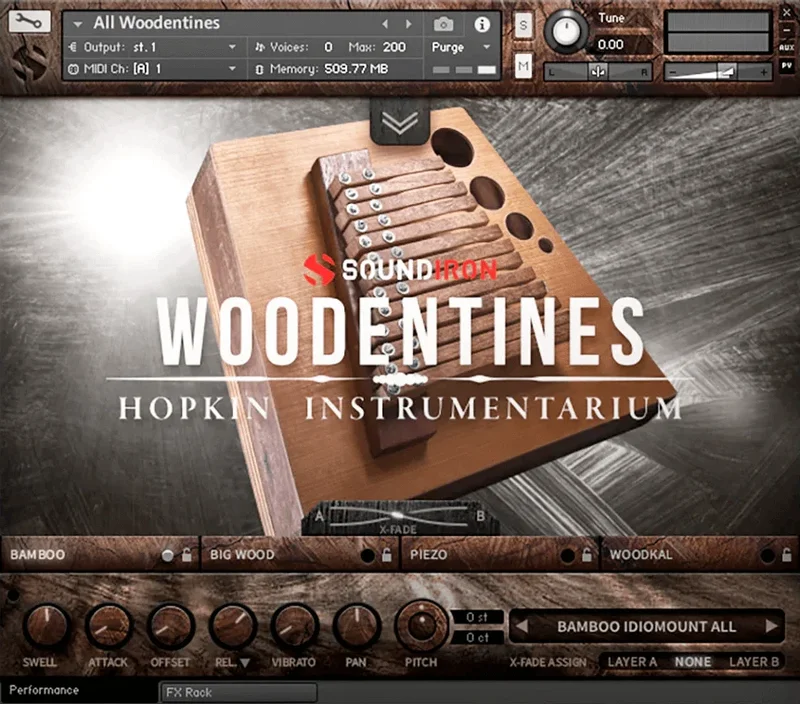Image resolution: width=800 pixels, height=704 pixels.
Task: Select the next instrument arrow in header
Action: (408, 23)
